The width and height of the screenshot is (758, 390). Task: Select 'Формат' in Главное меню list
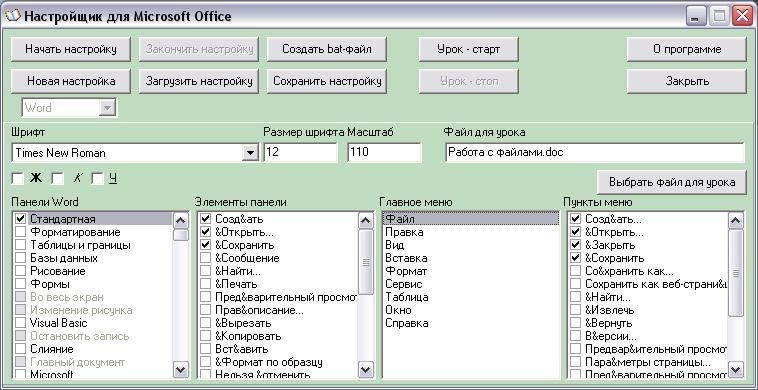tap(471, 271)
